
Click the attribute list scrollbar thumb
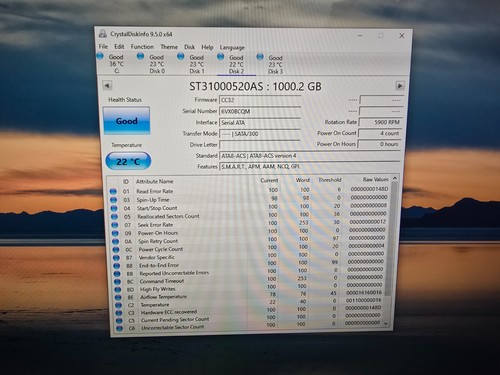pos(393,238)
